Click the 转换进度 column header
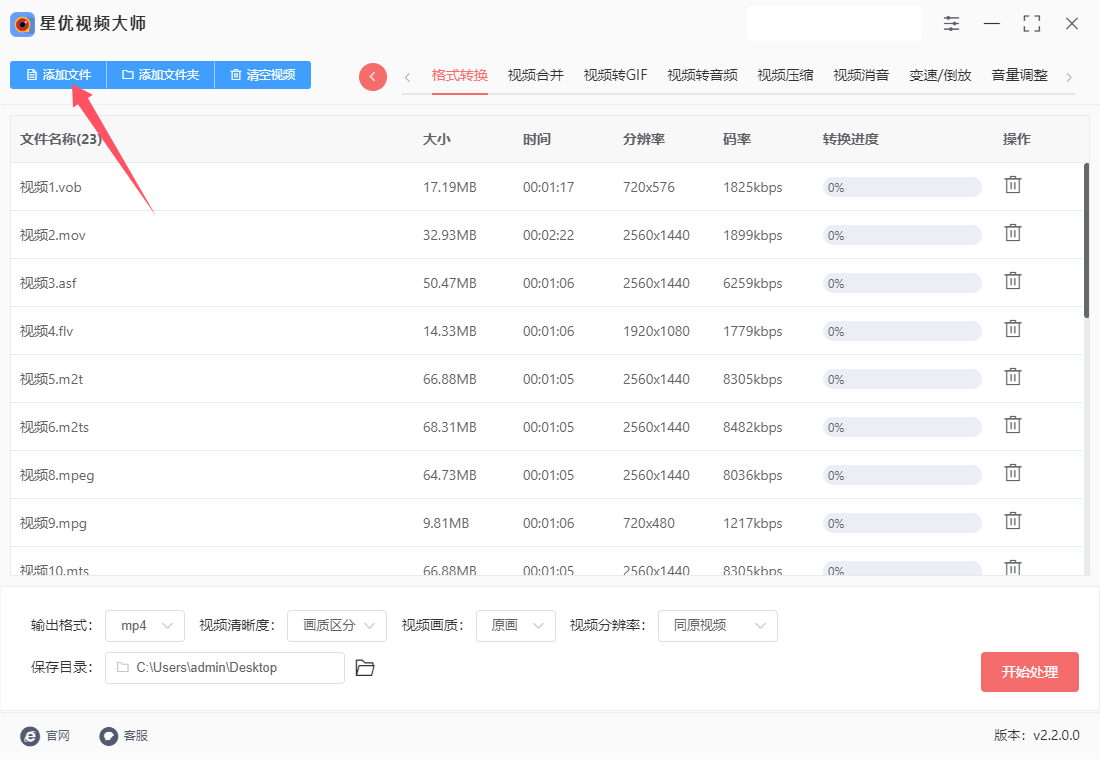1100x760 pixels. coord(850,139)
